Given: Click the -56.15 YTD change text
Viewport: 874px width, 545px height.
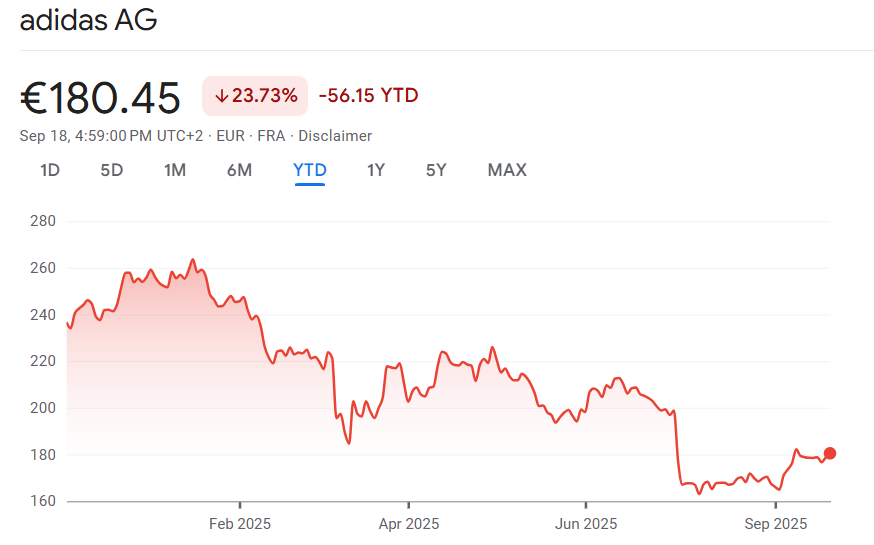Looking at the screenshot, I should coord(368,96).
